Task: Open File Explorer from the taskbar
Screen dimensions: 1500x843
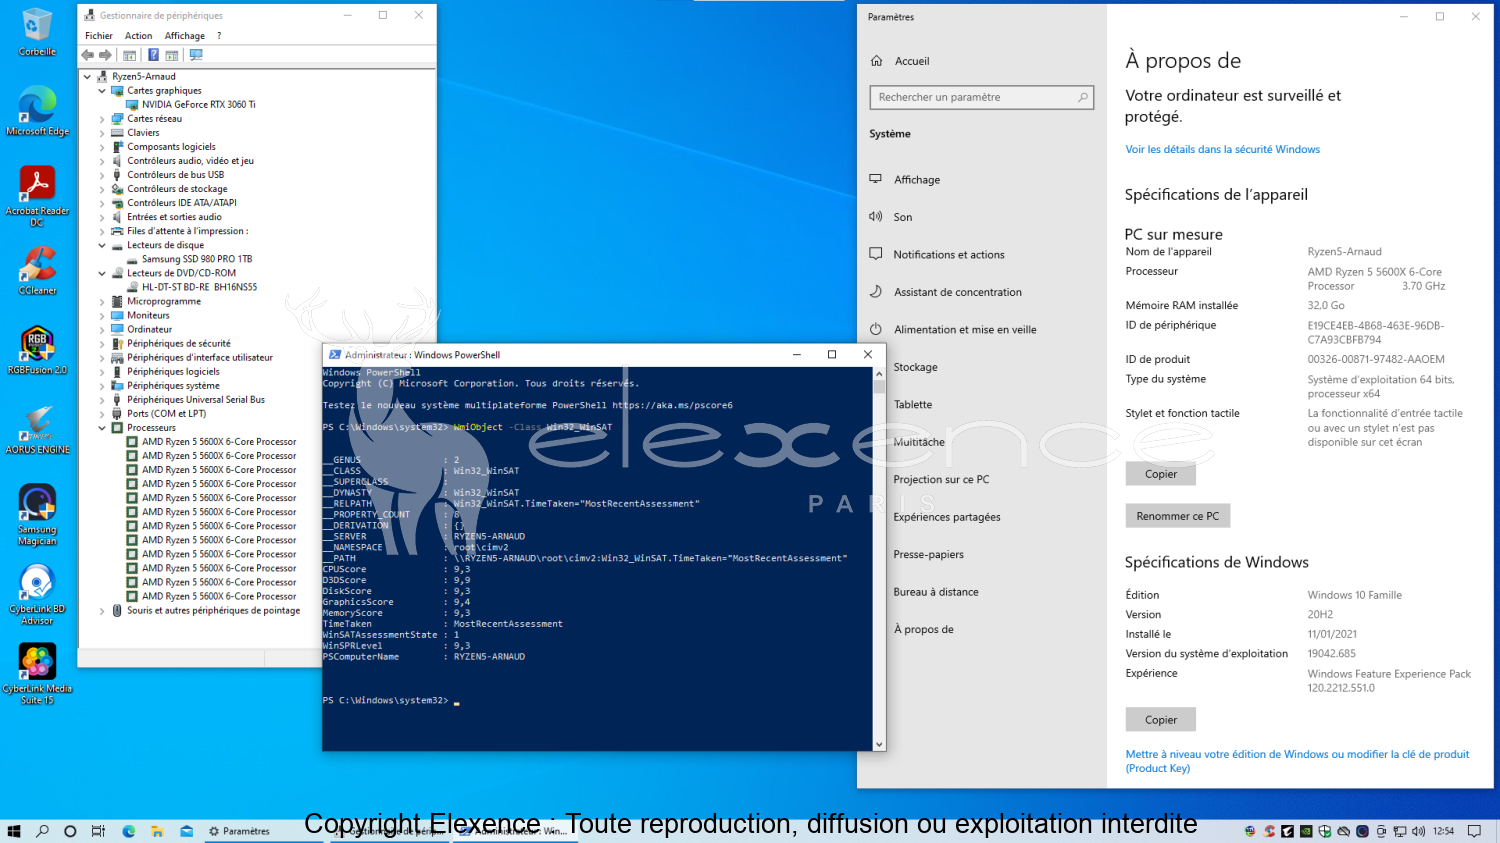Action: pyautogui.click(x=157, y=831)
